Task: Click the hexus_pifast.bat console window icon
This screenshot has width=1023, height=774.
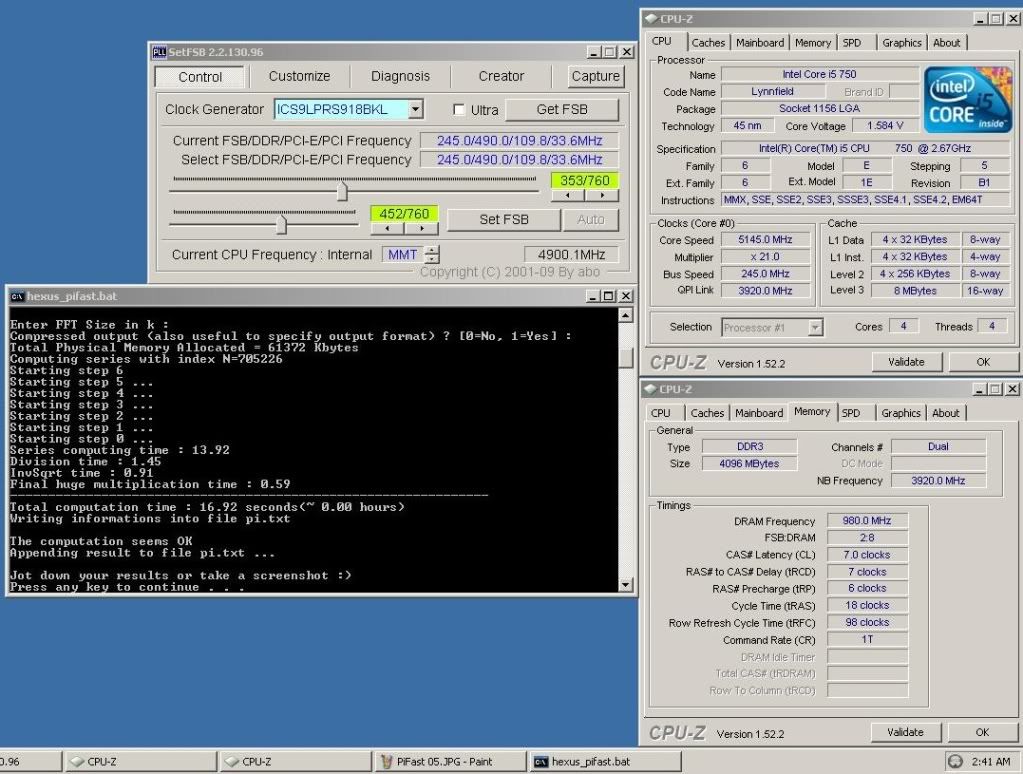Action: tap(17, 296)
